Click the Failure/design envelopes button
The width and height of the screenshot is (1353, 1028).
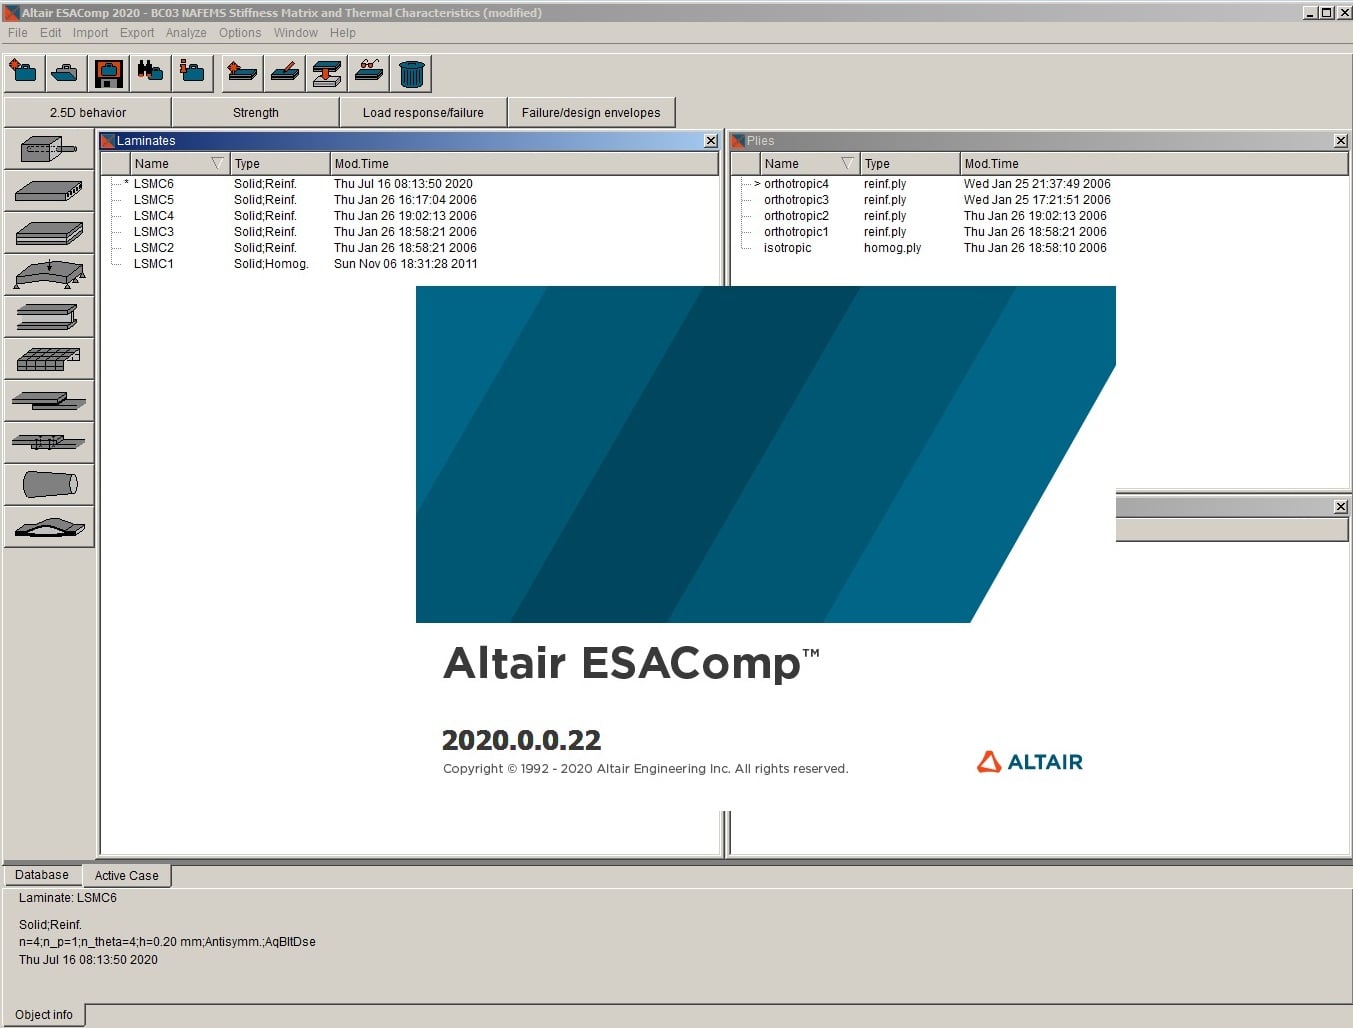[x=591, y=112]
